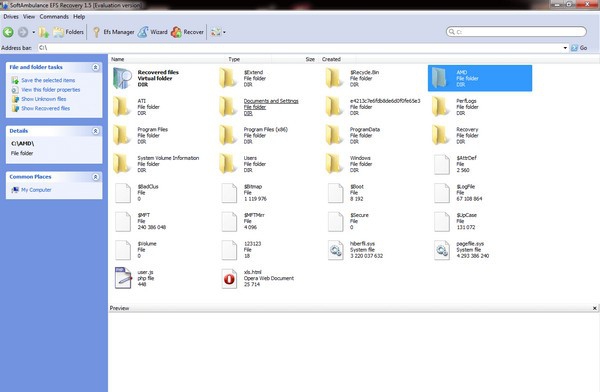Click the 123123 file name

[x=252, y=244]
